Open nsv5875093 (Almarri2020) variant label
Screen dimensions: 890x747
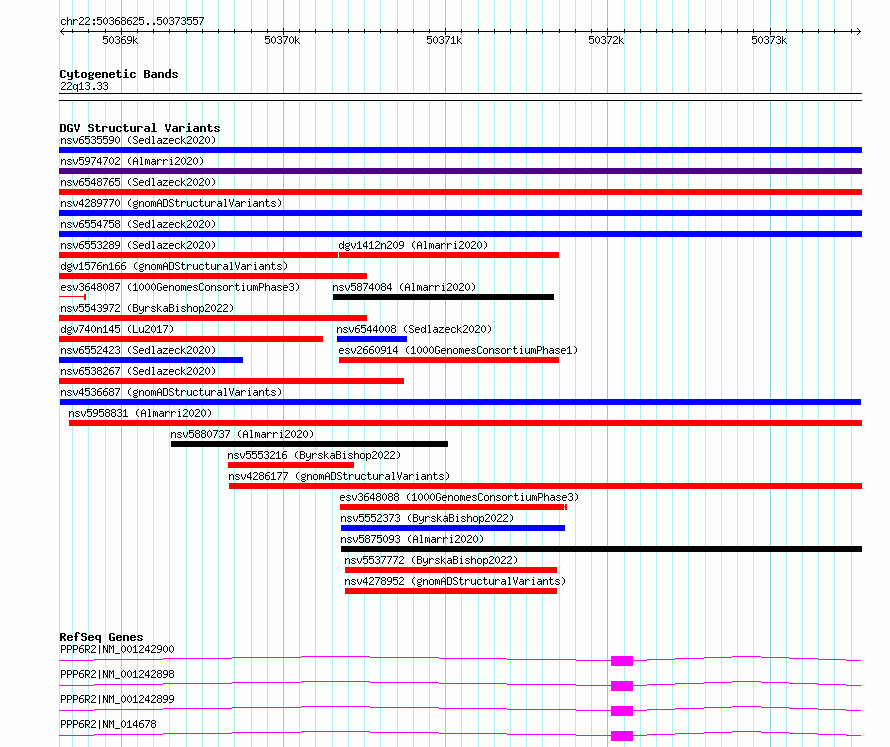coord(412,539)
